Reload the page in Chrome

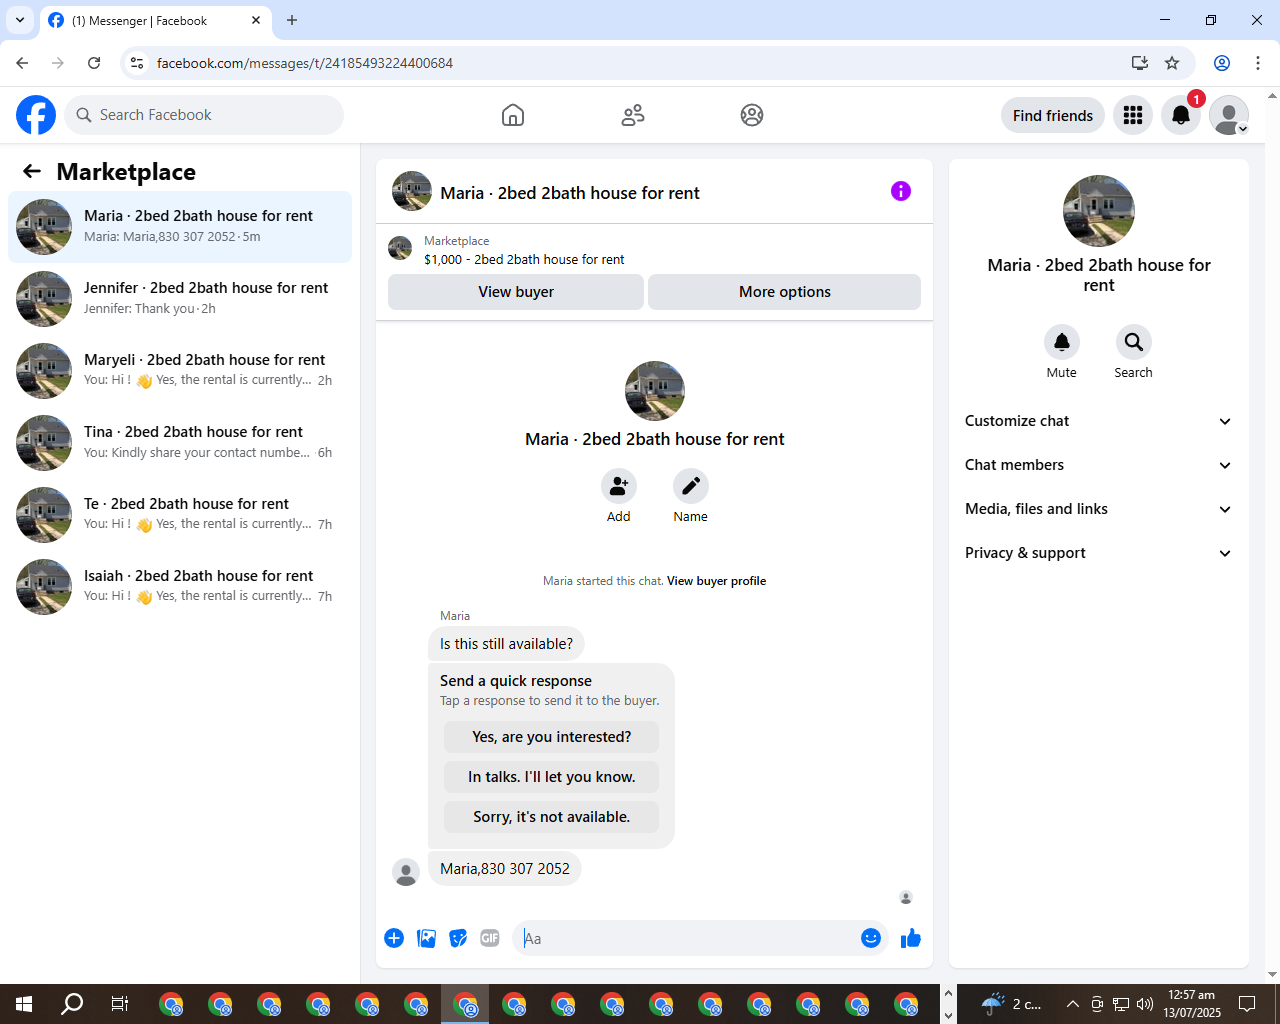[x=94, y=63]
